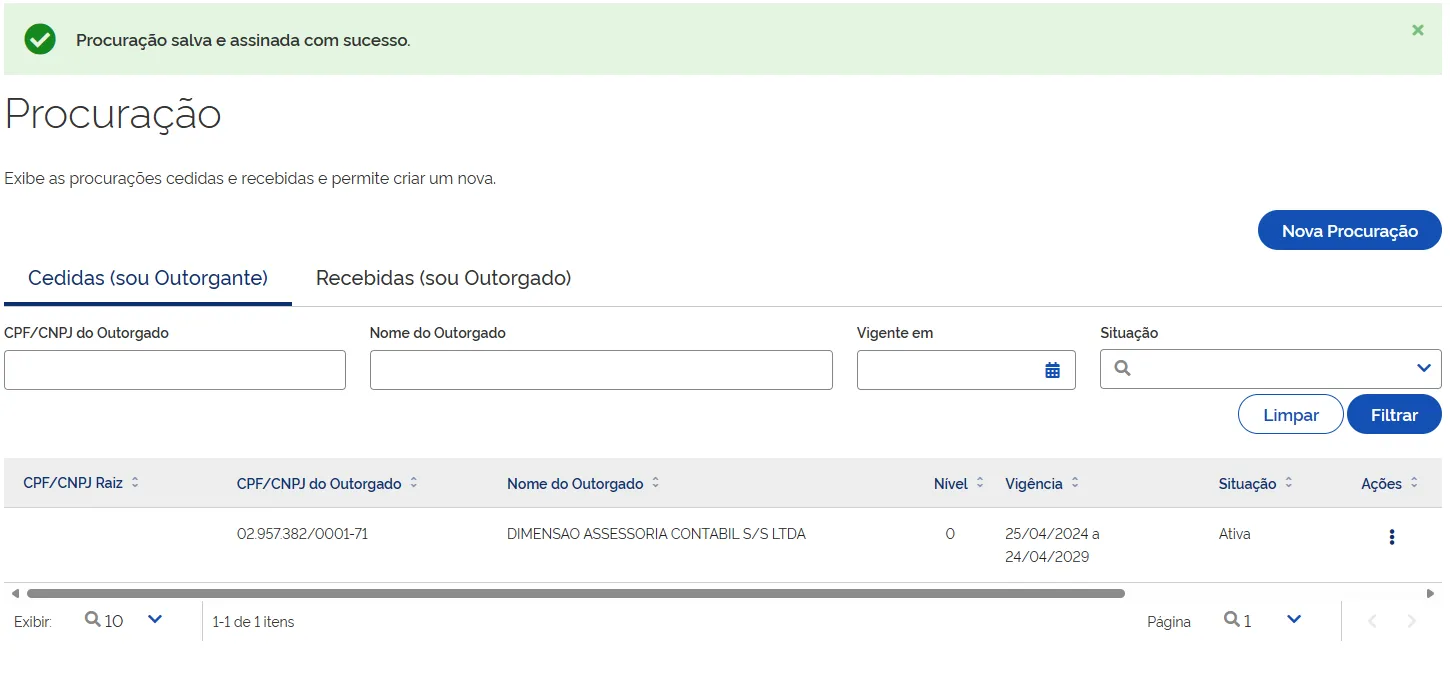
Task: Focus Vigente em date field
Action: tap(966, 370)
